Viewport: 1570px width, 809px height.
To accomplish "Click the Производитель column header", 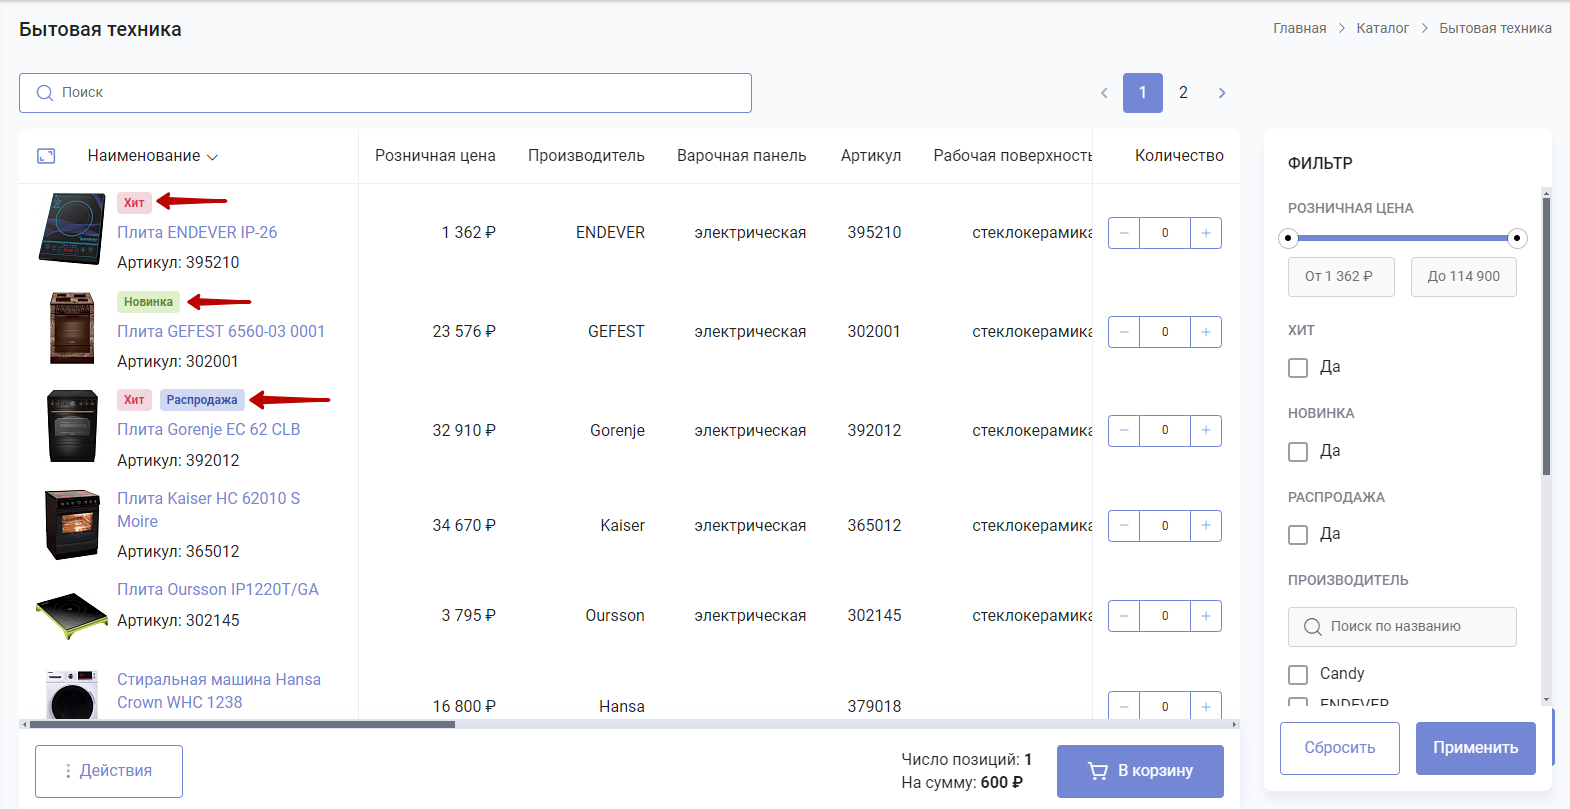I will pyautogui.click(x=586, y=156).
